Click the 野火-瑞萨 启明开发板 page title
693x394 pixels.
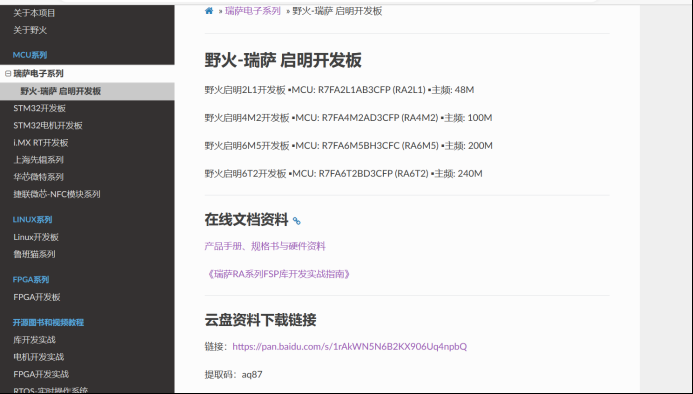point(283,61)
